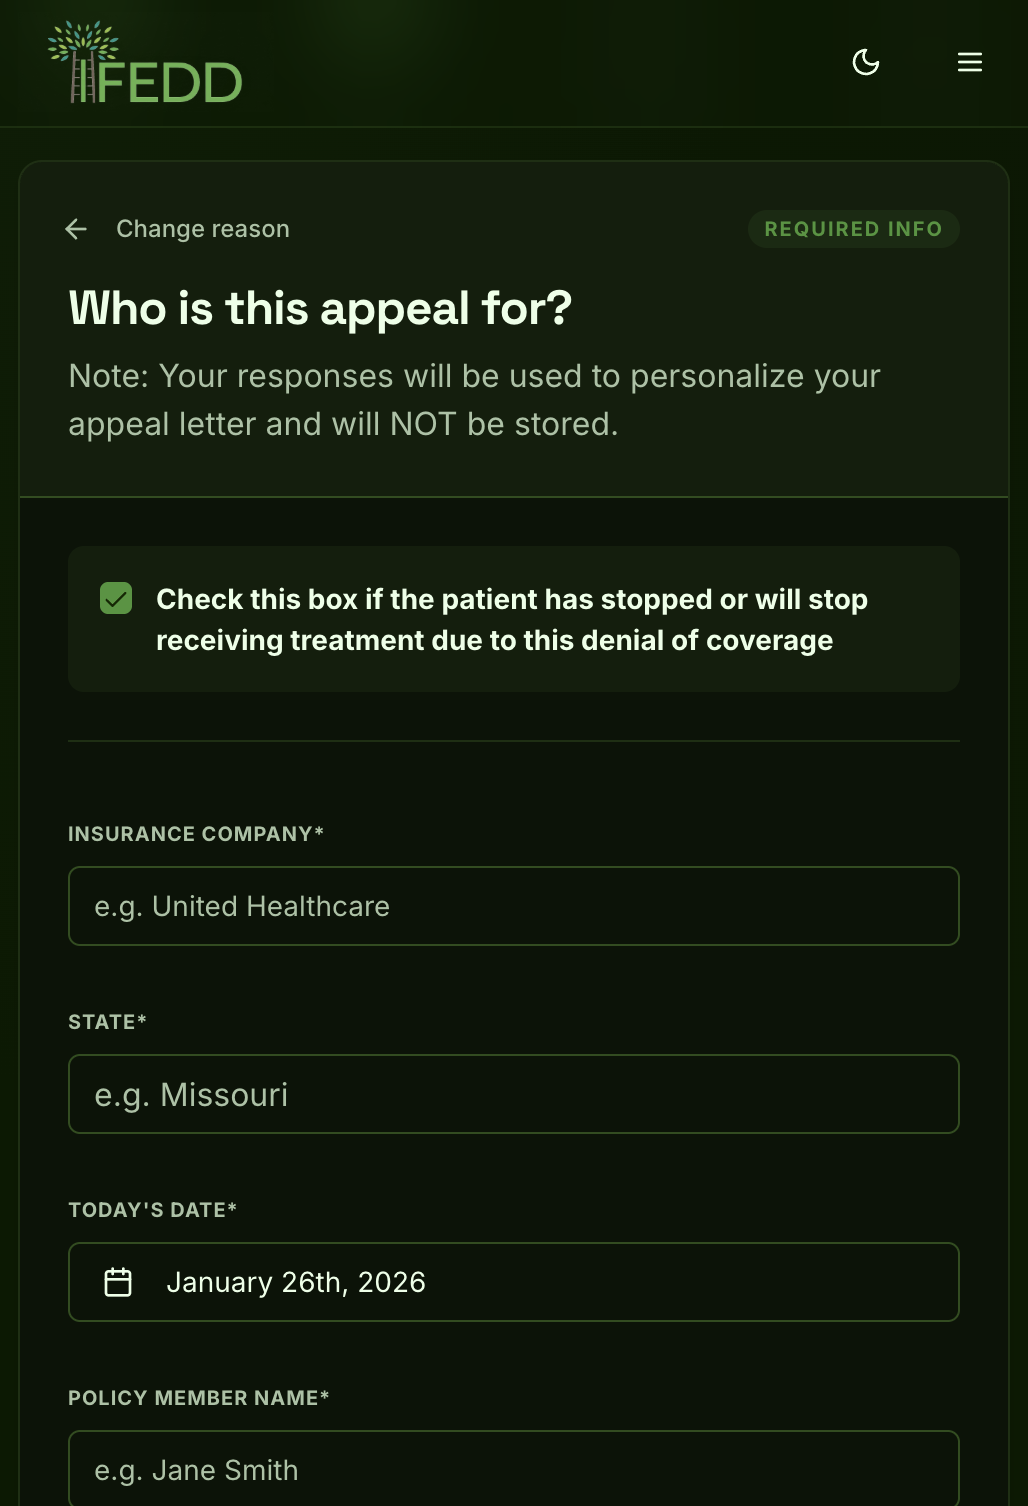Click the State input field
The image size is (1028, 1506).
coord(513,1094)
